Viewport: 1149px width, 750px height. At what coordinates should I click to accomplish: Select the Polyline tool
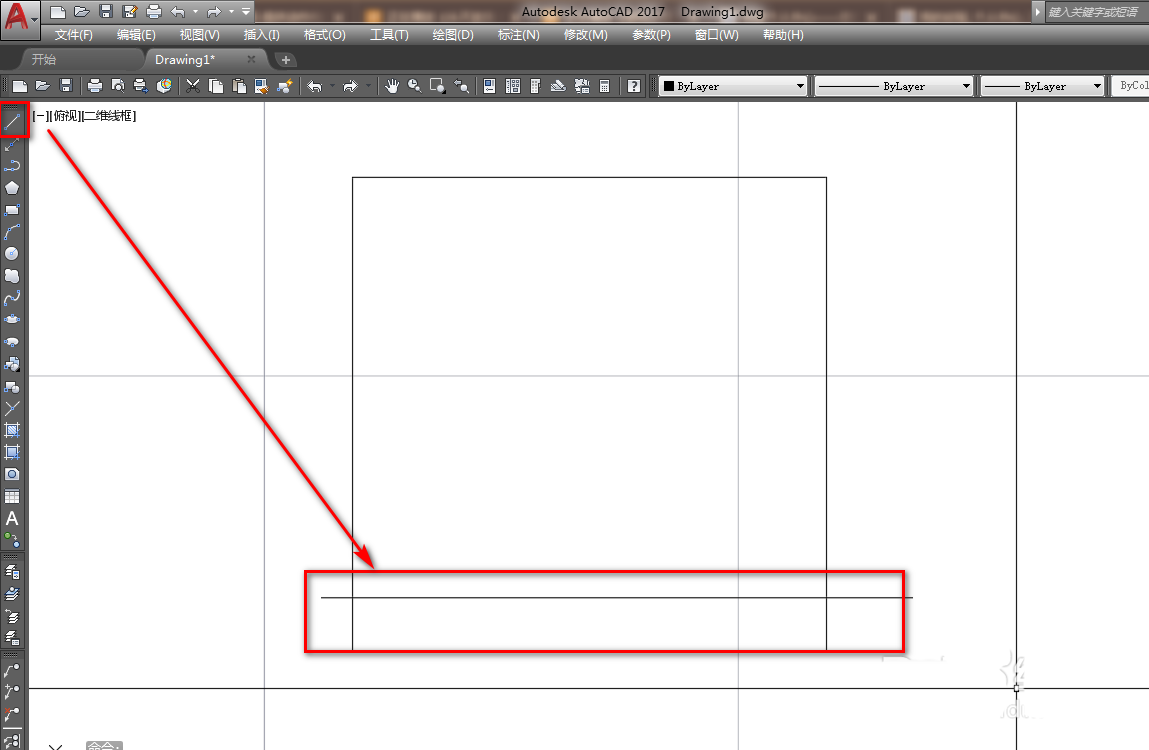(12, 166)
